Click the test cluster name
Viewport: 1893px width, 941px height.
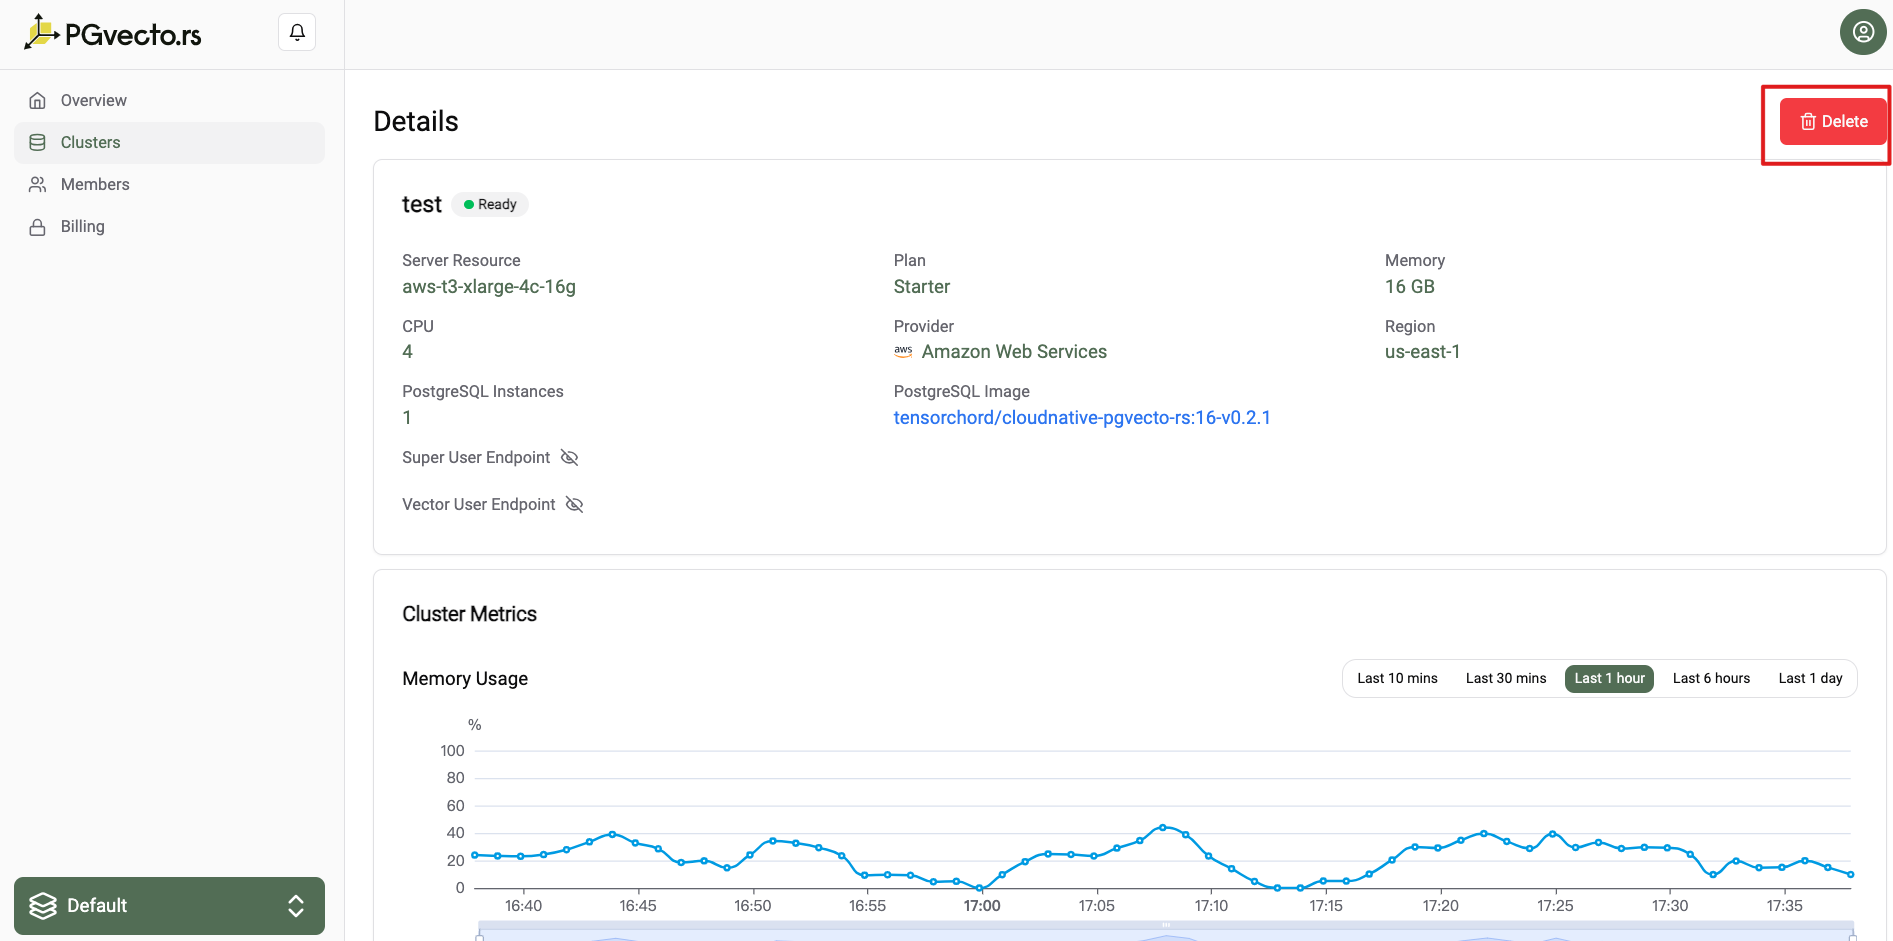click(422, 204)
